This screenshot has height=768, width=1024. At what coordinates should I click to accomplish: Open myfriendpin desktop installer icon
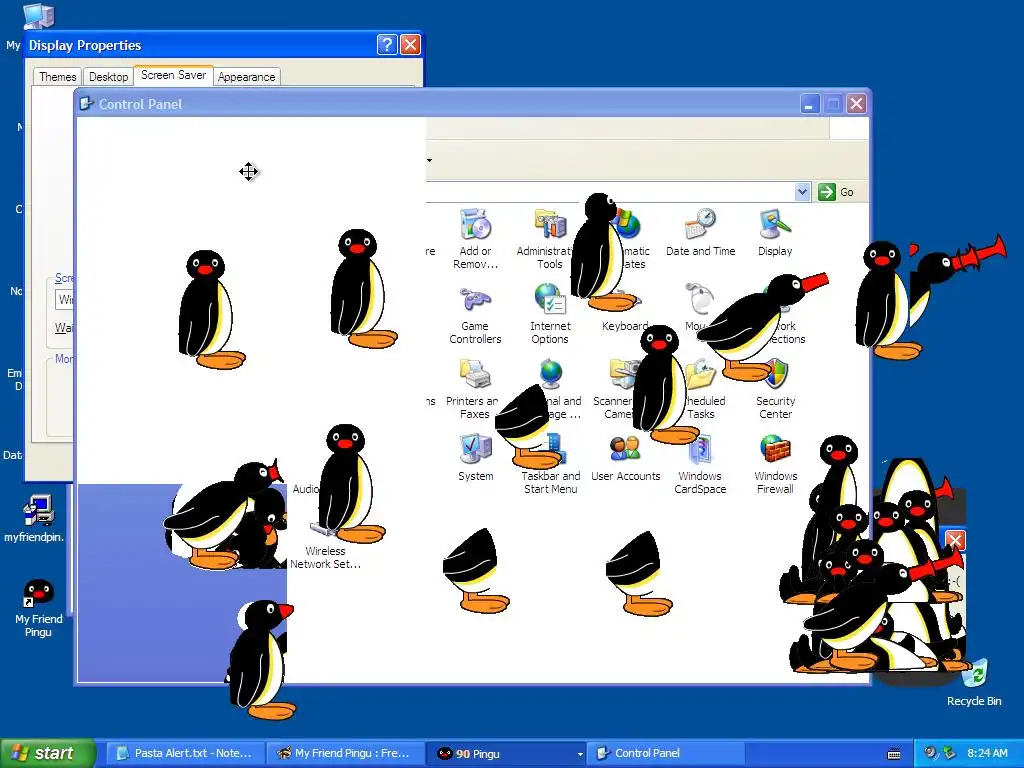(x=38, y=511)
